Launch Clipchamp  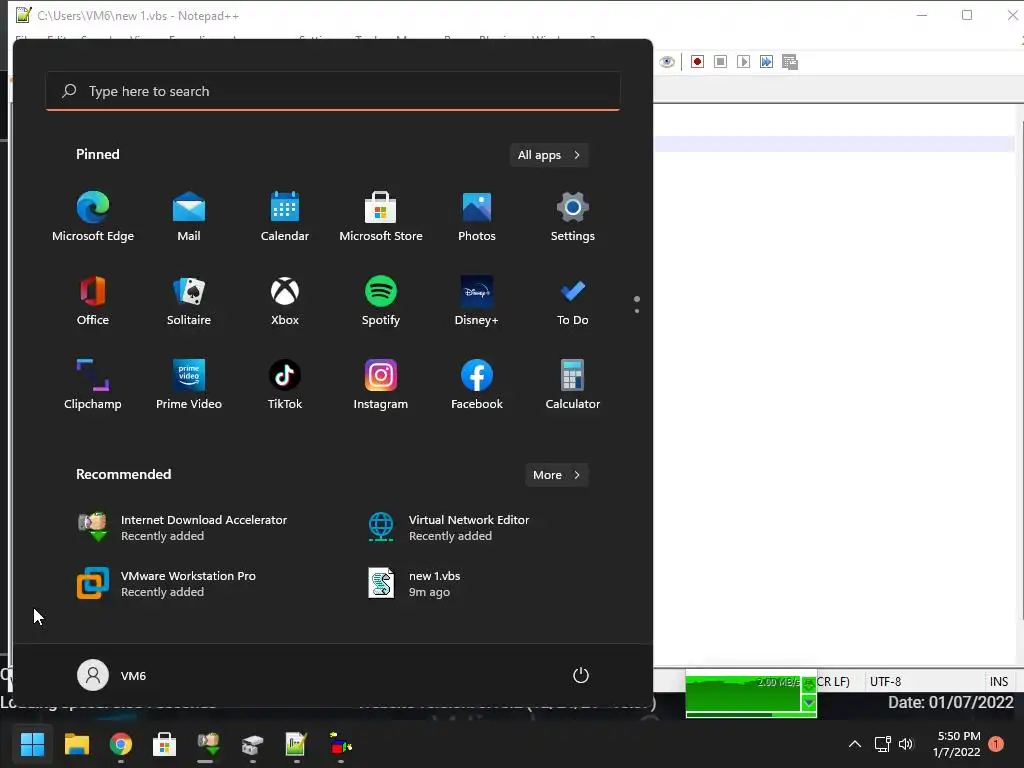93,385
